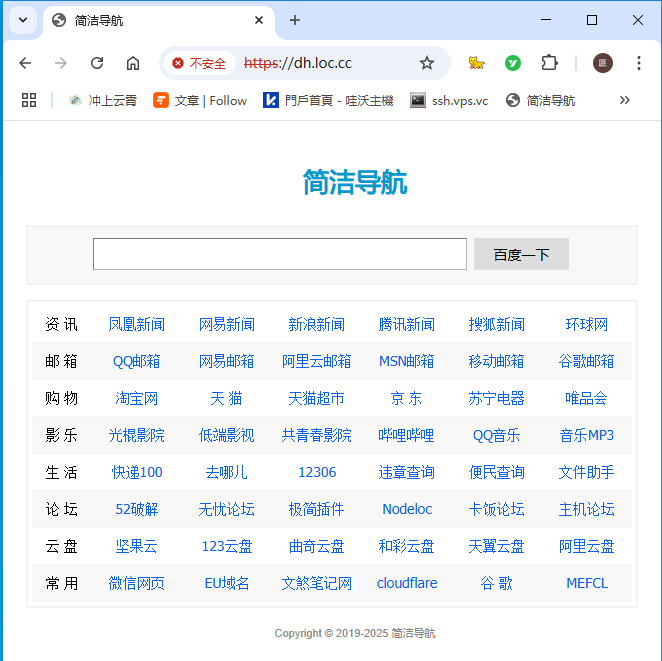This screenshot has height=661, width=662.
Task: Click the browser forward arrow
Action: pyautogui.click(x=61, y=63)
